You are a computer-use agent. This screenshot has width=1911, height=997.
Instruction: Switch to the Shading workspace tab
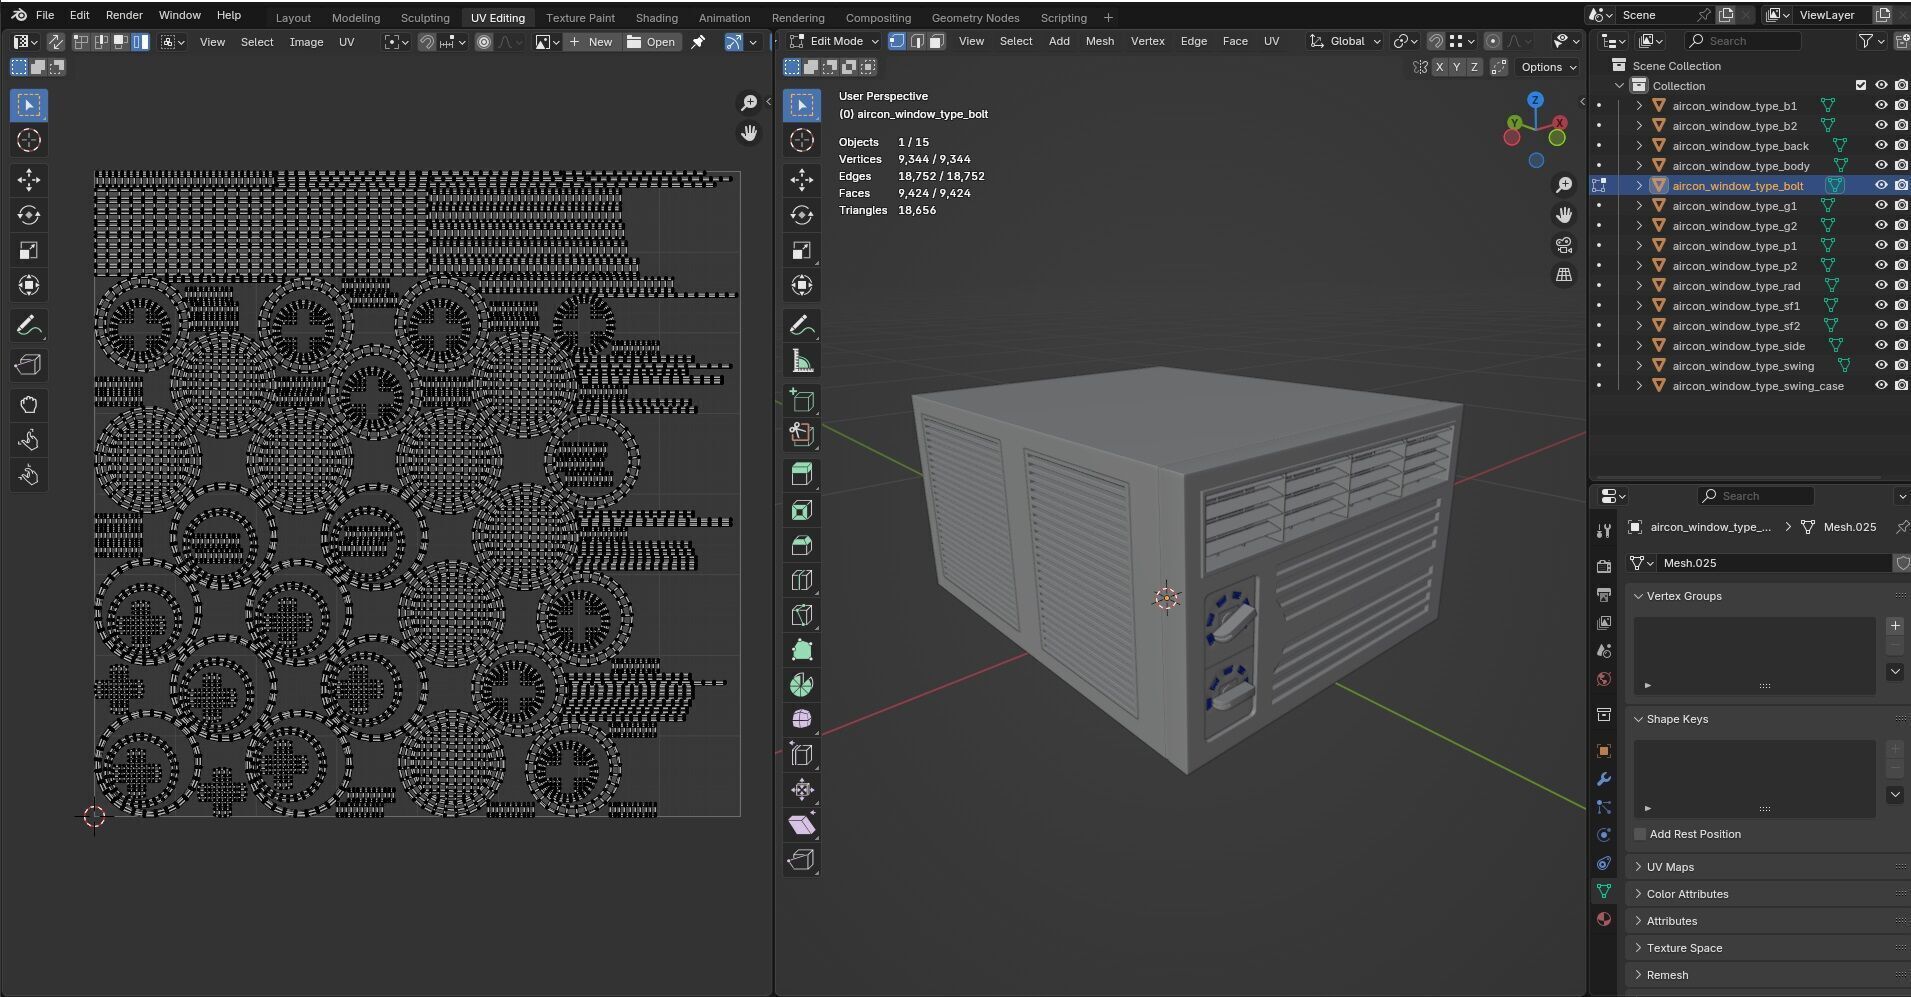coord(656,18)
